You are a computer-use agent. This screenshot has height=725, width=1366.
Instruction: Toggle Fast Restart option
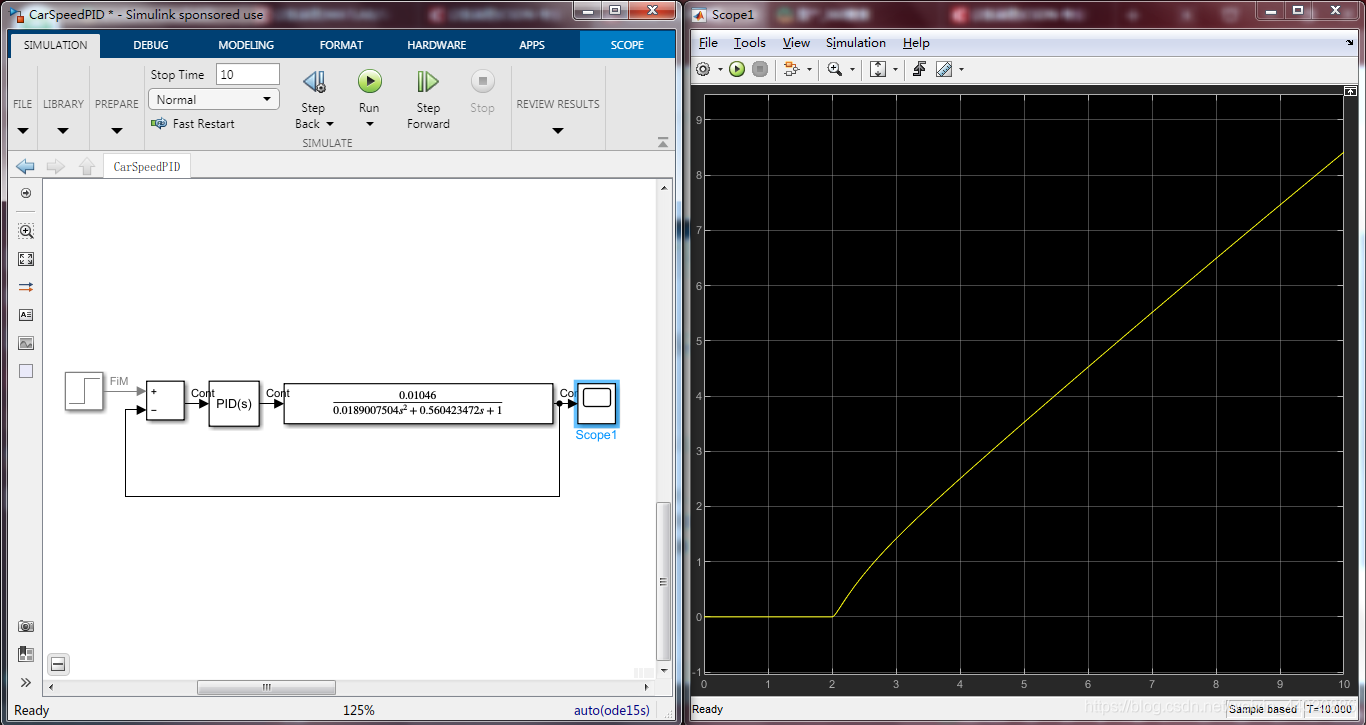[x=193, y=124]
